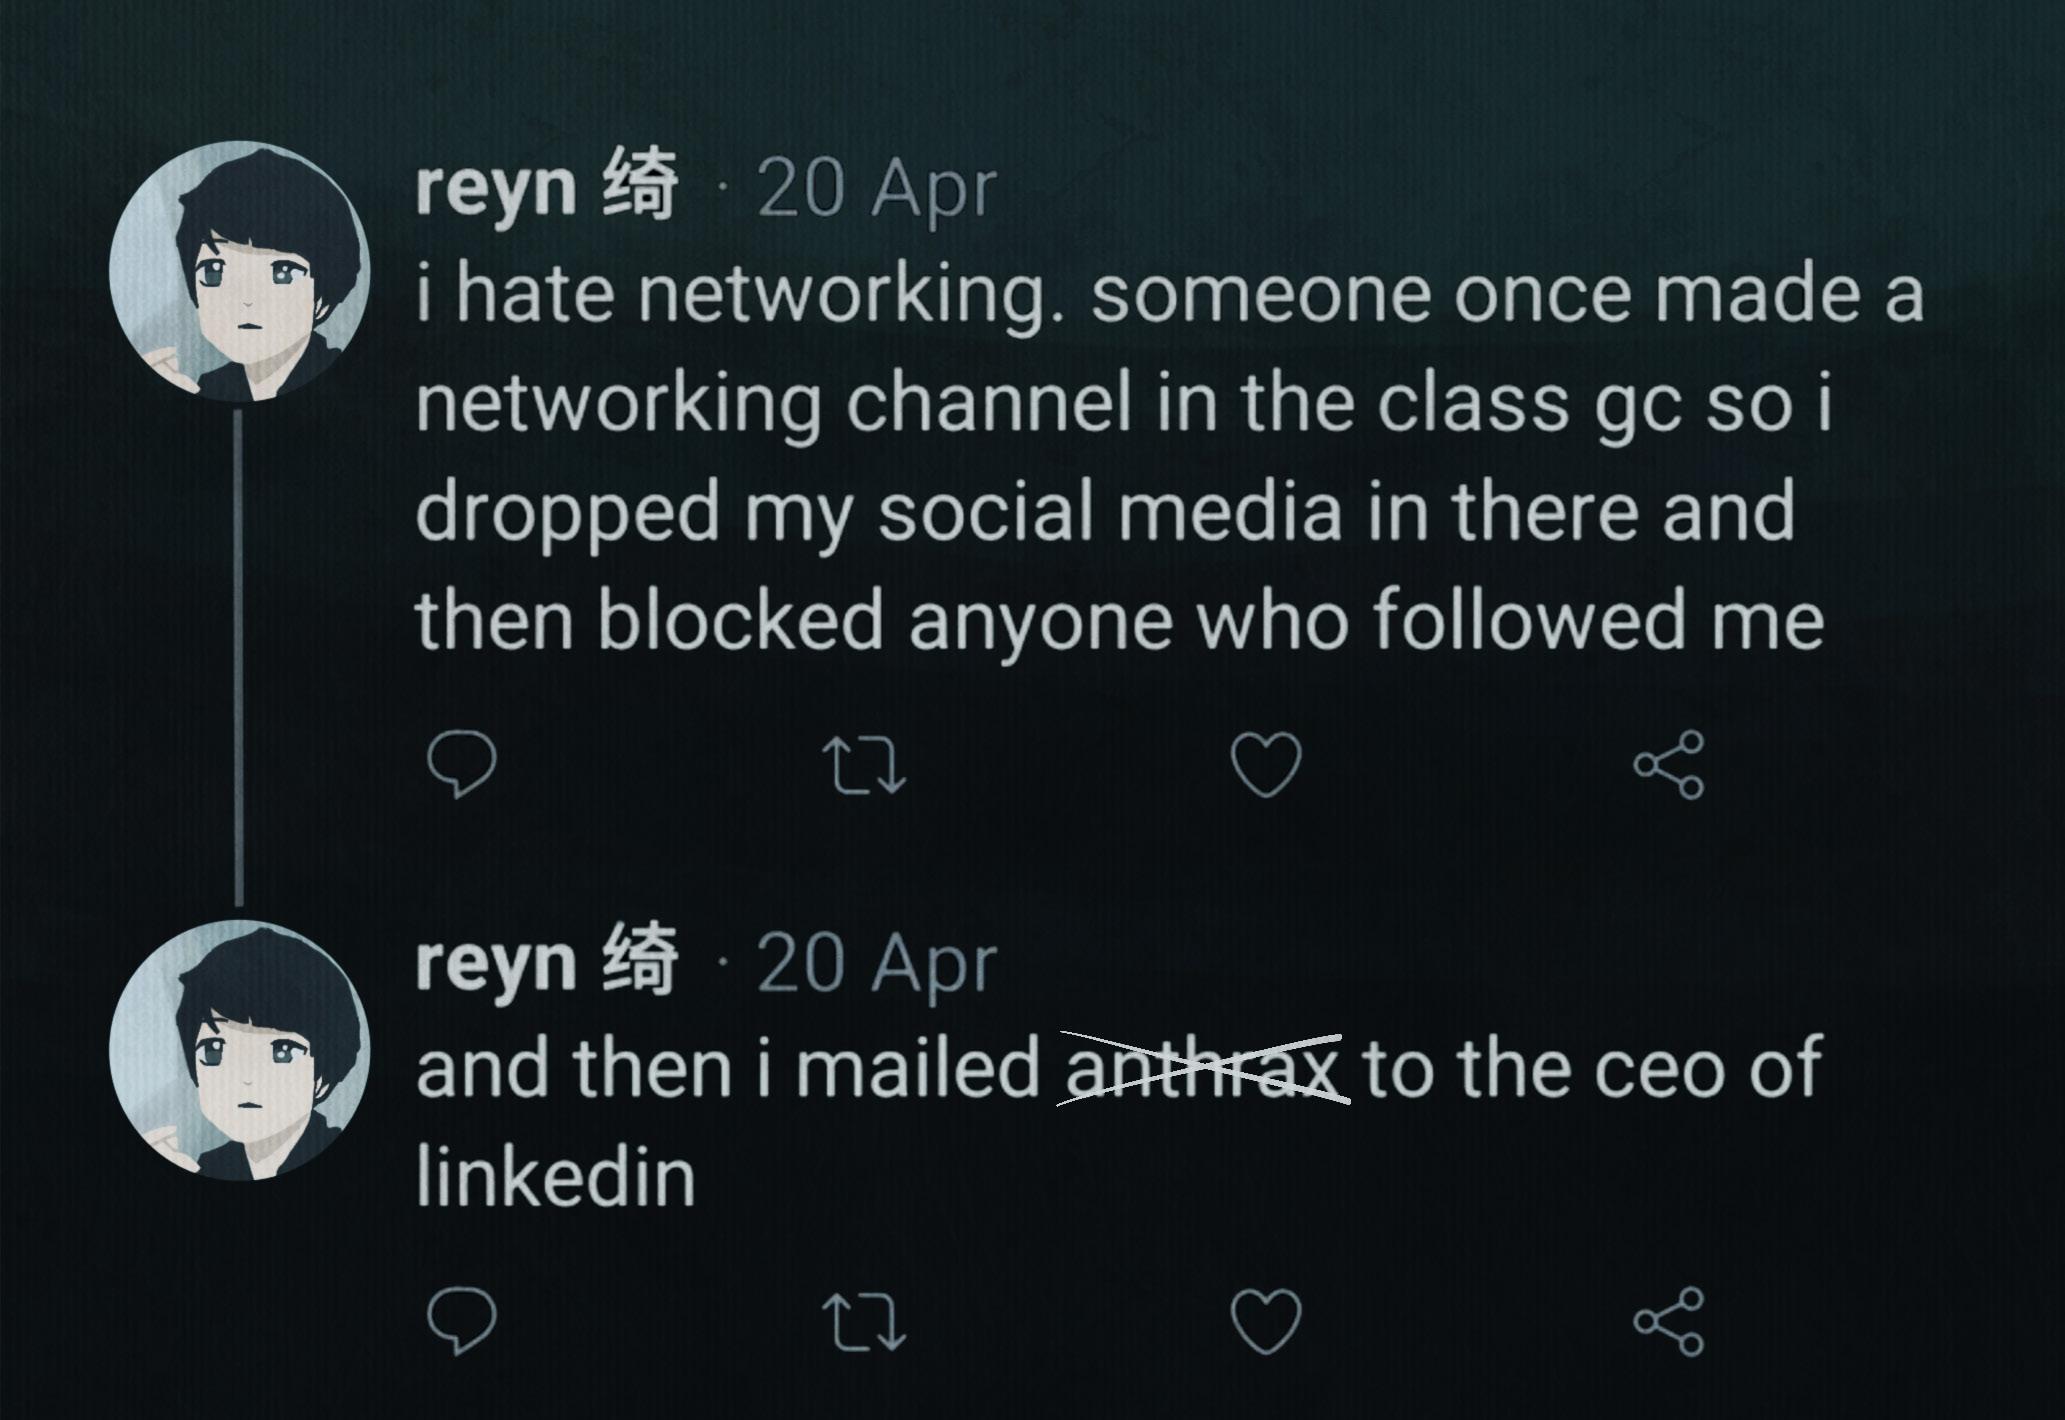This screenshot has width=2065, height=1420.
Task: Retweet the tweet mentioning linkedin
Action: (863, 1322)
